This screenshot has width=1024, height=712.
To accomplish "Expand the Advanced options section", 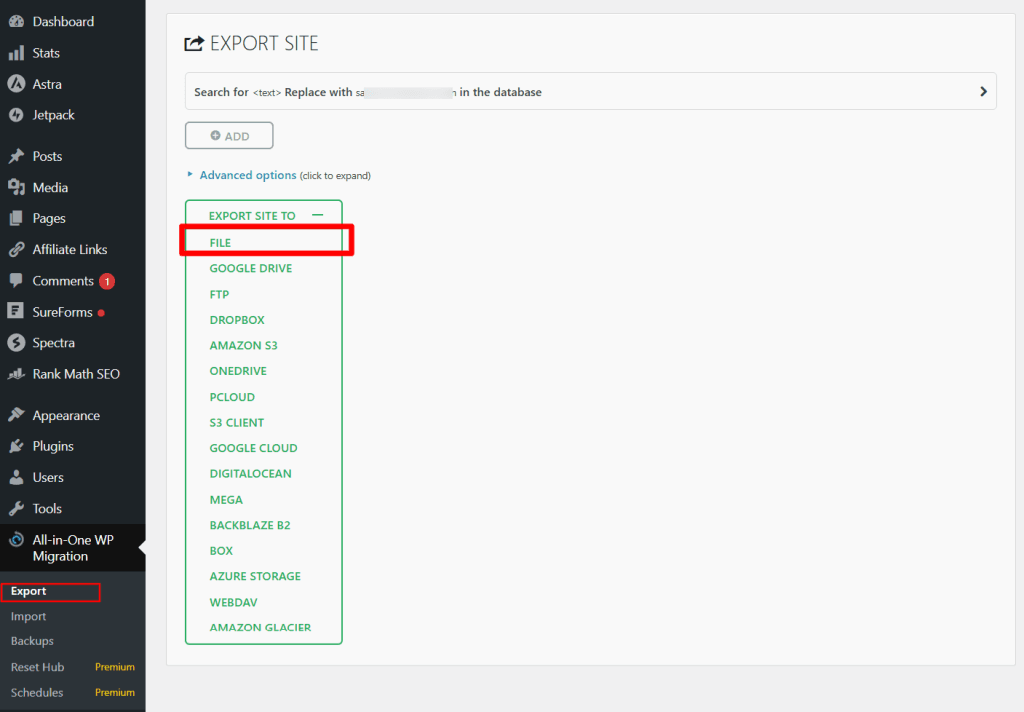I will (x=247, y=174).
